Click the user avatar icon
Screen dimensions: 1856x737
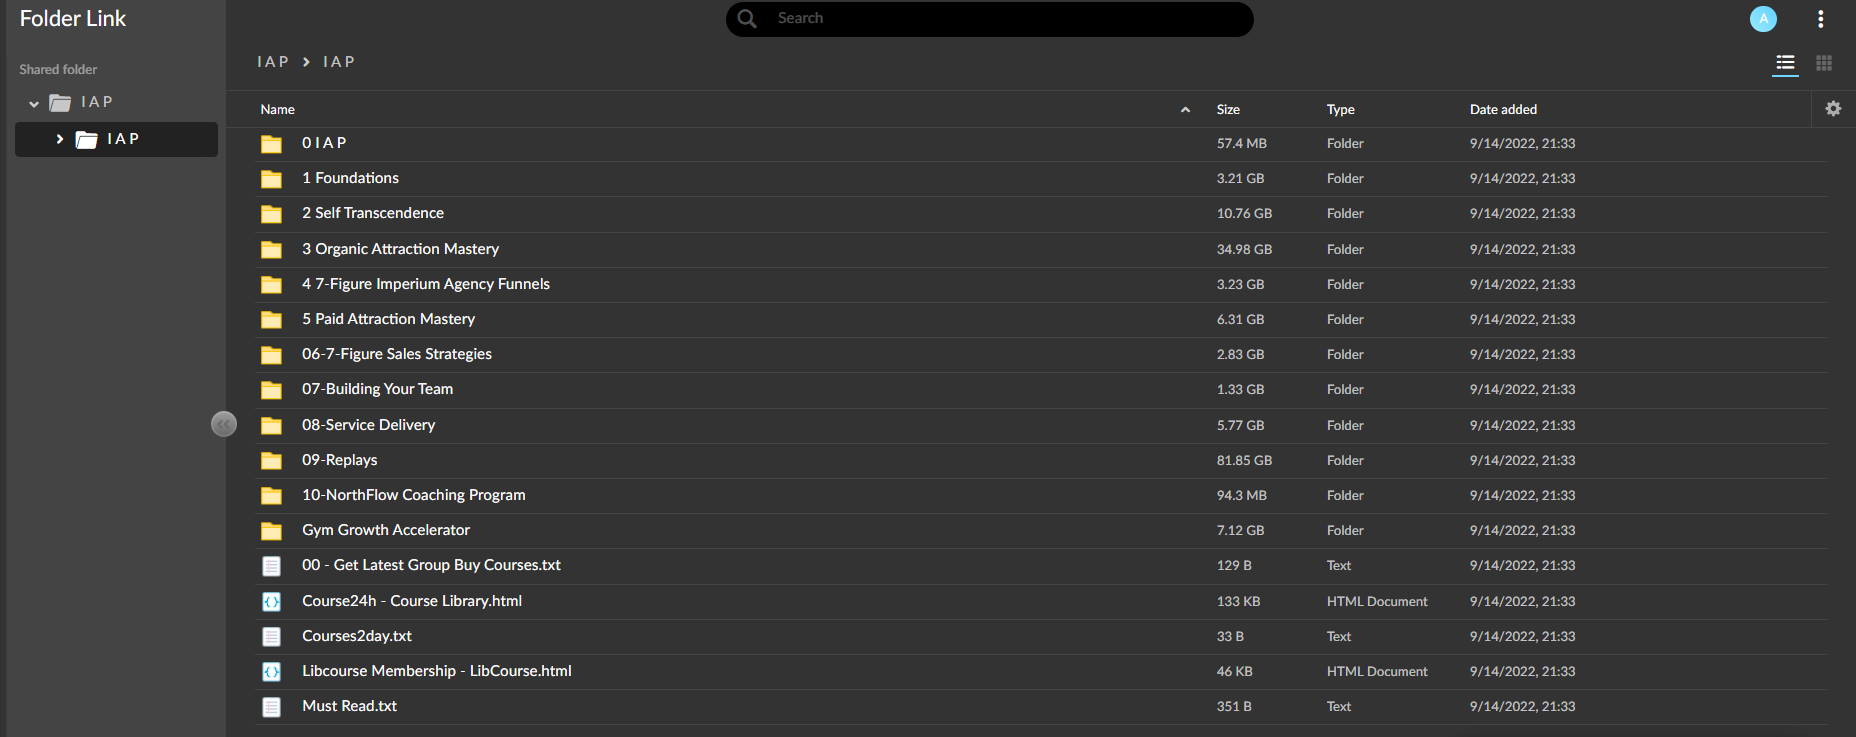pyautogui.click(x=1763, y=19)
